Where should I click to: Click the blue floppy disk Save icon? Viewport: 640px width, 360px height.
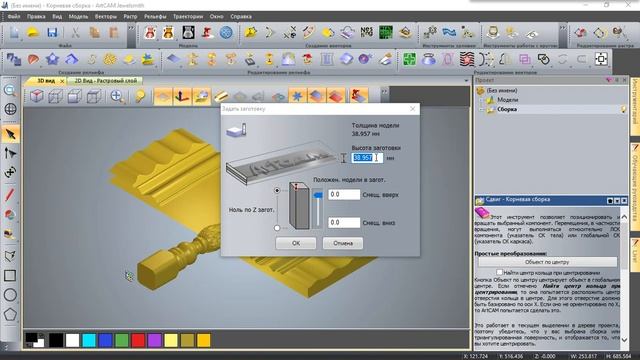tap(52, 32)
